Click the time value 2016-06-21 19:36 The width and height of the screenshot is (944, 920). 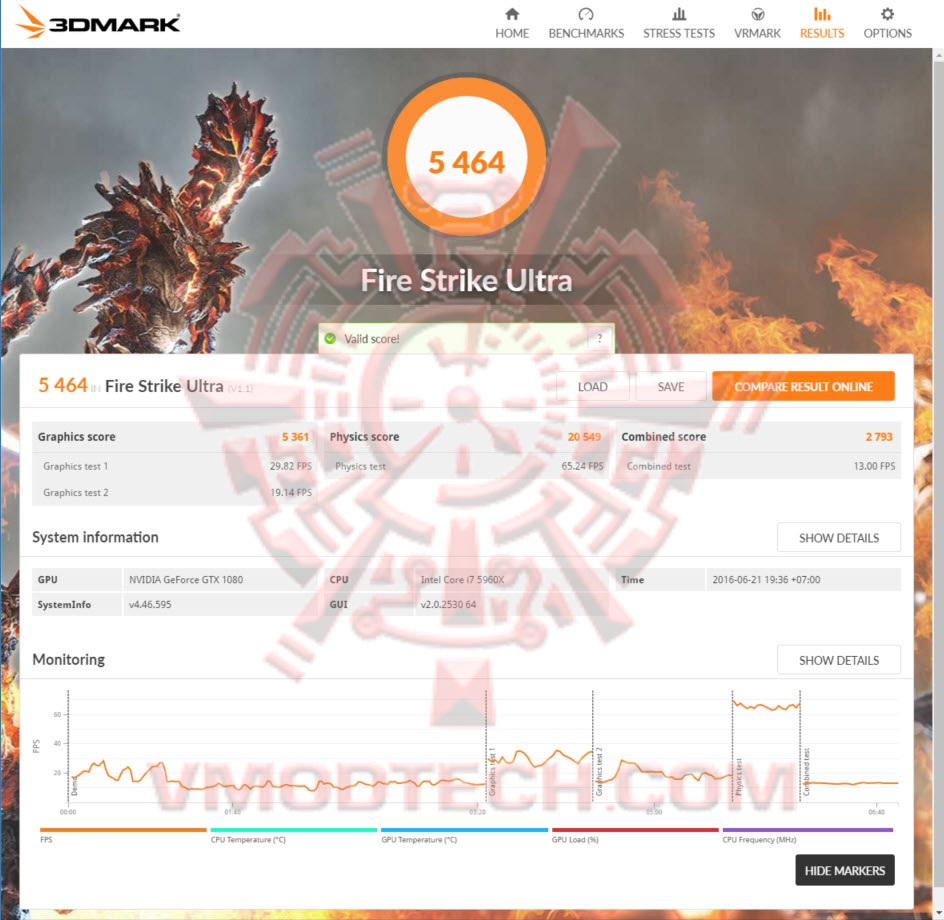point(766,580)
